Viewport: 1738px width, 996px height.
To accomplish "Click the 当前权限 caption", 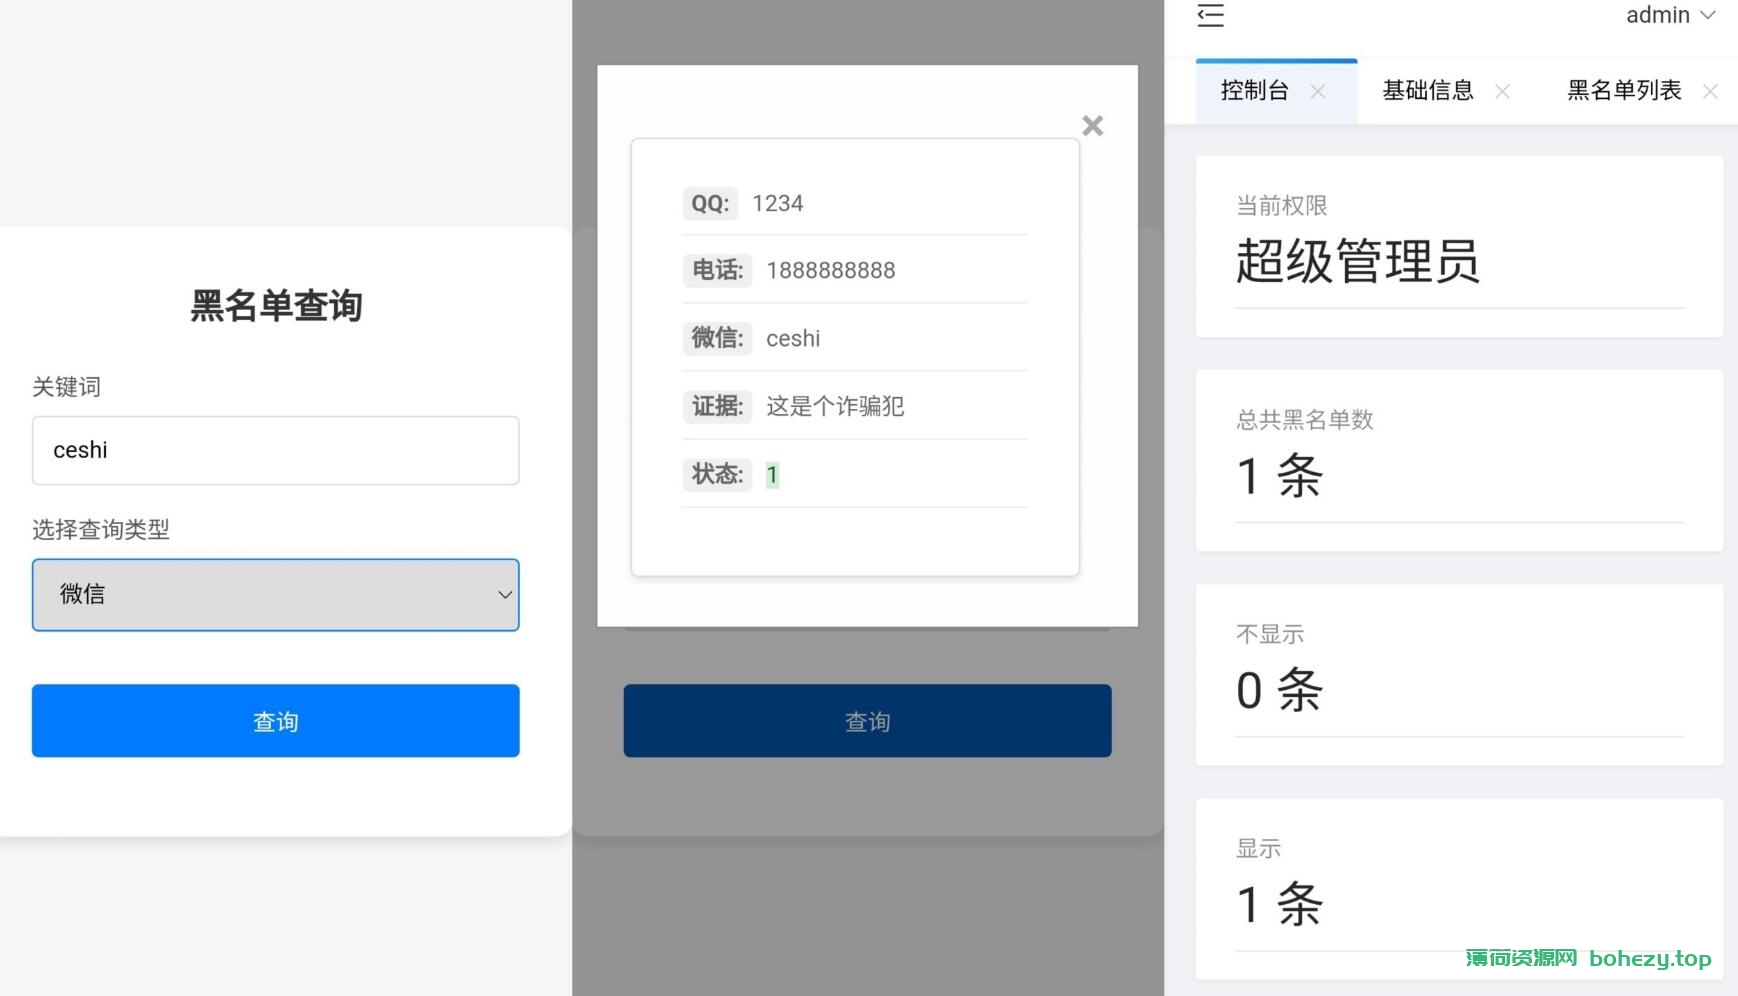I will point(1282,206).
